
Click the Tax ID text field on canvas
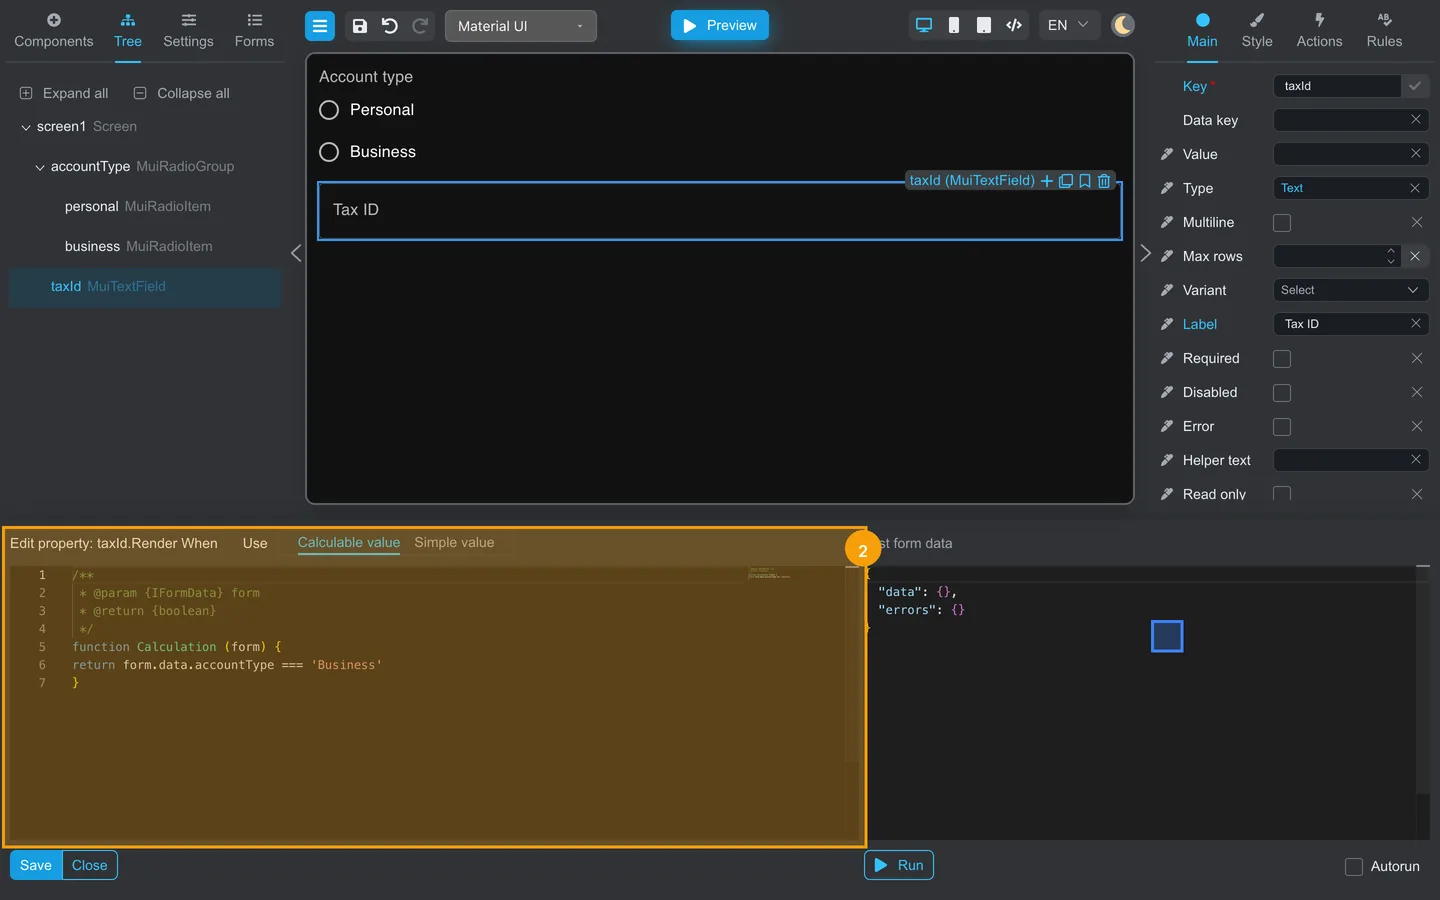tap(720, 211)
